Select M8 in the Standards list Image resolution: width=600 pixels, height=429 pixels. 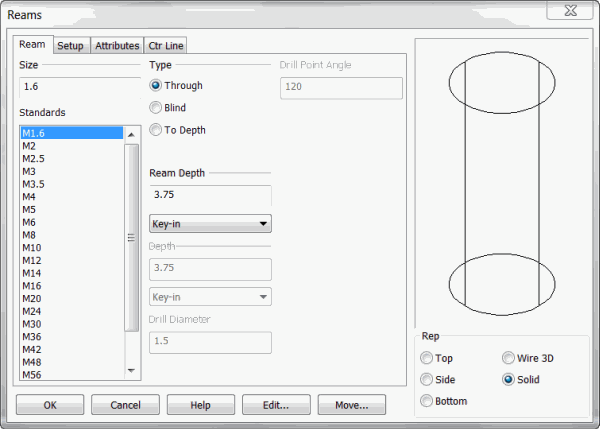click(x=72, y=235)
